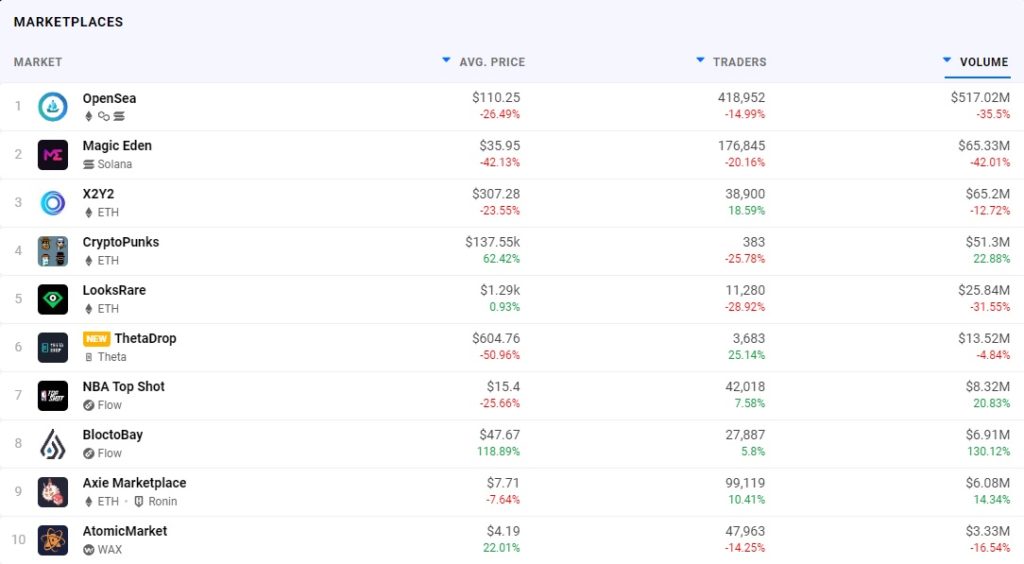Click CryptoPunks average price $137.55k
This screenshot has width=1024, height=564.
click(492, 242)
